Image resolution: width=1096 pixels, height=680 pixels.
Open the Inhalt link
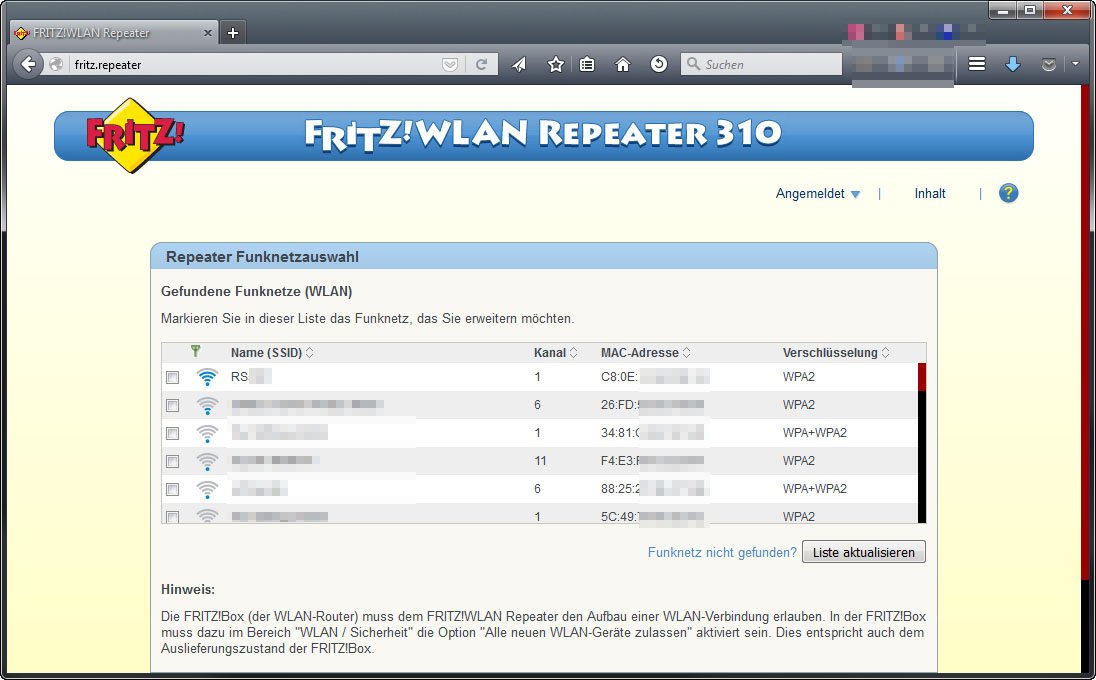(x=930, y=194)
